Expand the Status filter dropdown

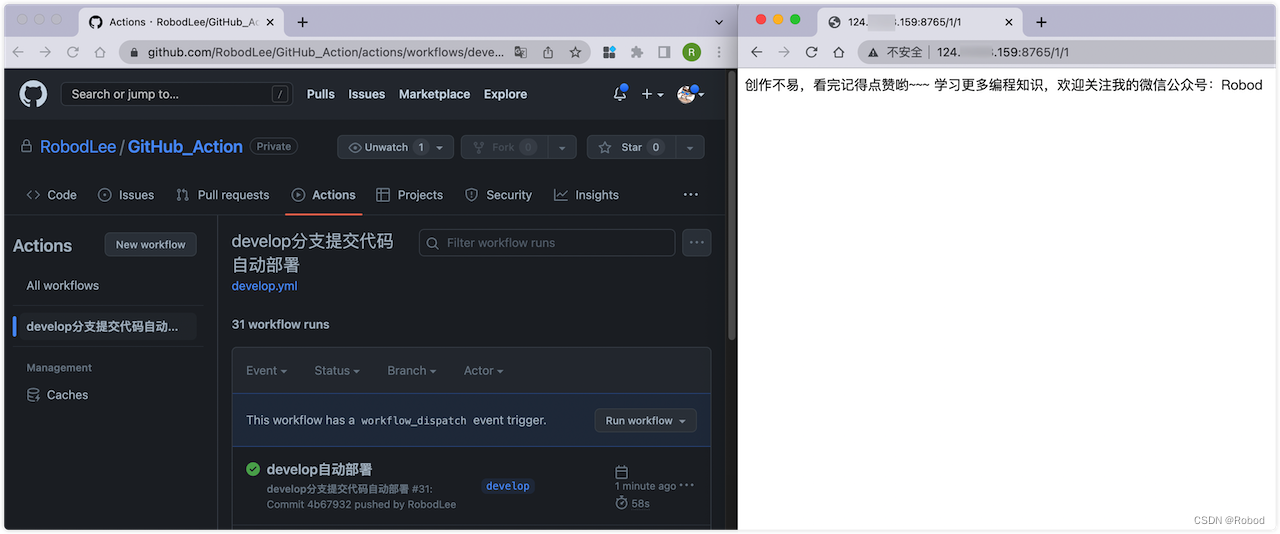click(337, 371)
